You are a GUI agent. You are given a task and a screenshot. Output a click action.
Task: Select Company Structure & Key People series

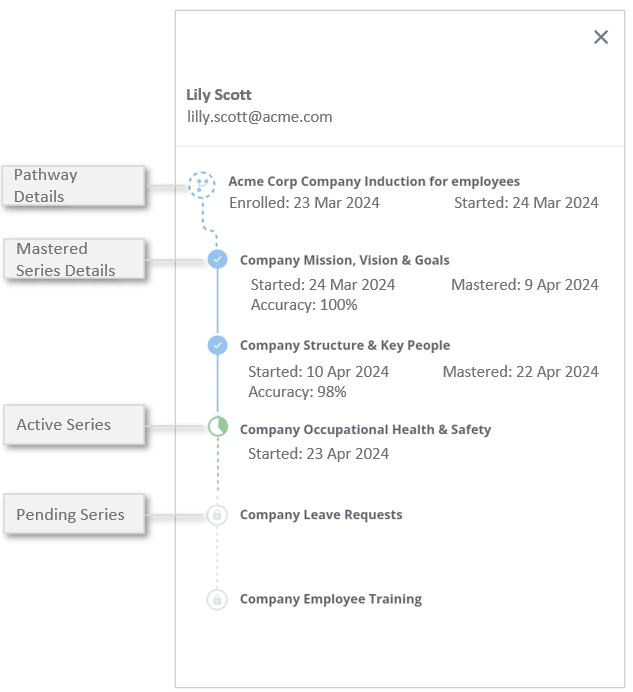pos(345,346)
